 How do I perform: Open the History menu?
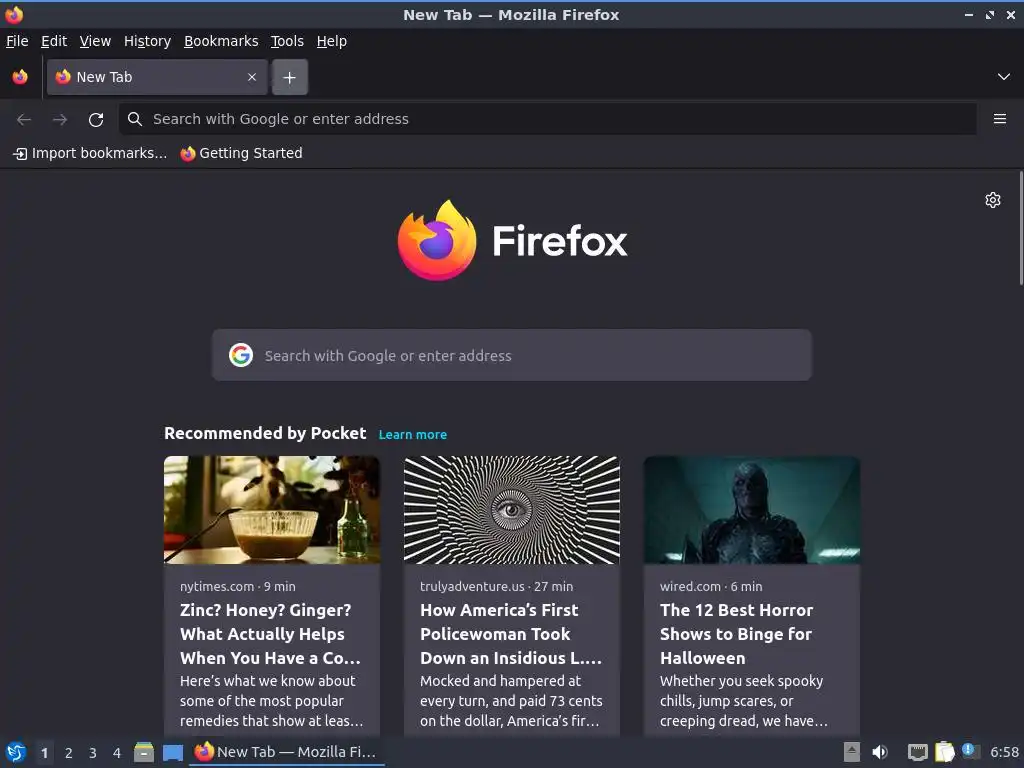pyautogui.click(x=148, y=41)
